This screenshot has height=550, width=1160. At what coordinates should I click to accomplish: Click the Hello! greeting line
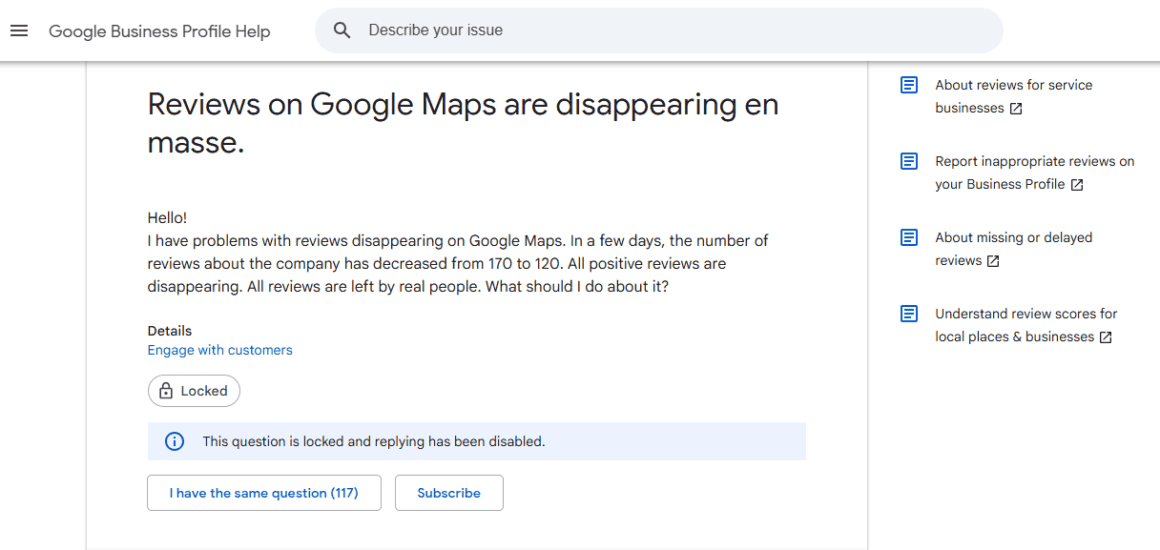click(x=167, y=218)
